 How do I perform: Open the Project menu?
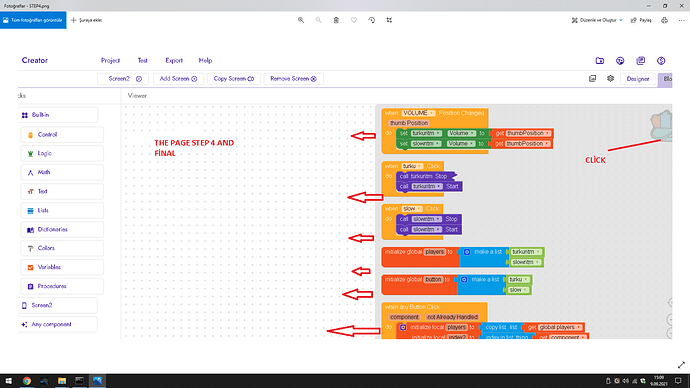tap(110, 61)
